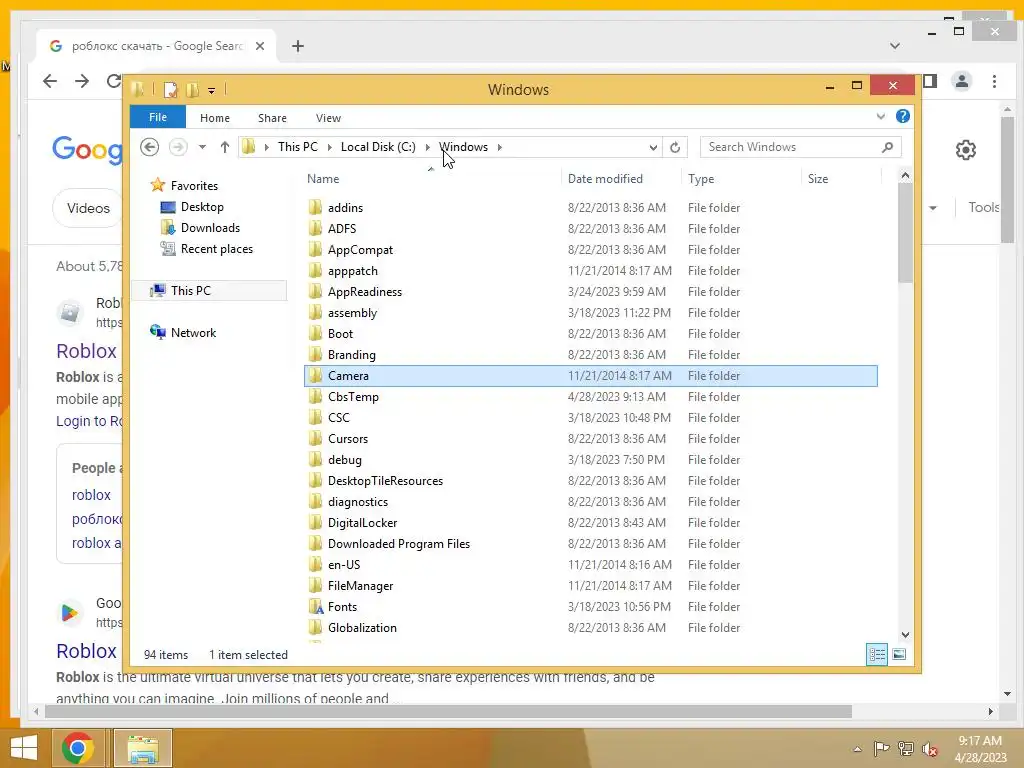Open address bar history dropdown
Viewport: 1024px width, 768px height.
[653, 148]
